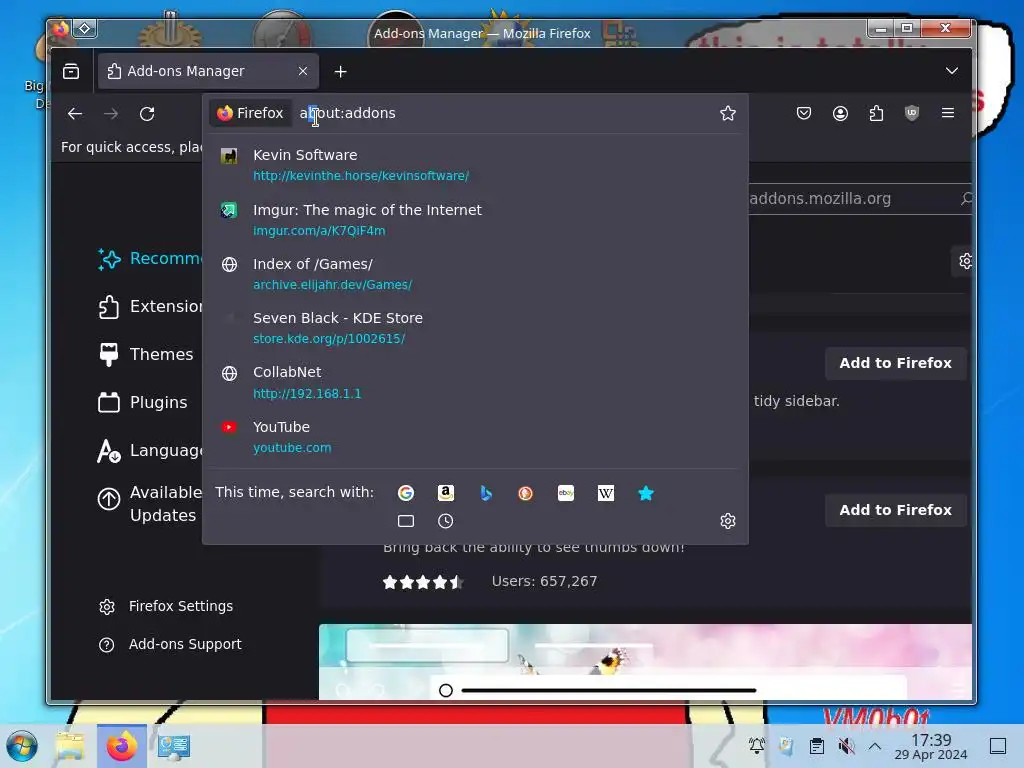This screenshot has width=1024, height=768.
Task: Search this time with Bing
Action: click(485, 493)
